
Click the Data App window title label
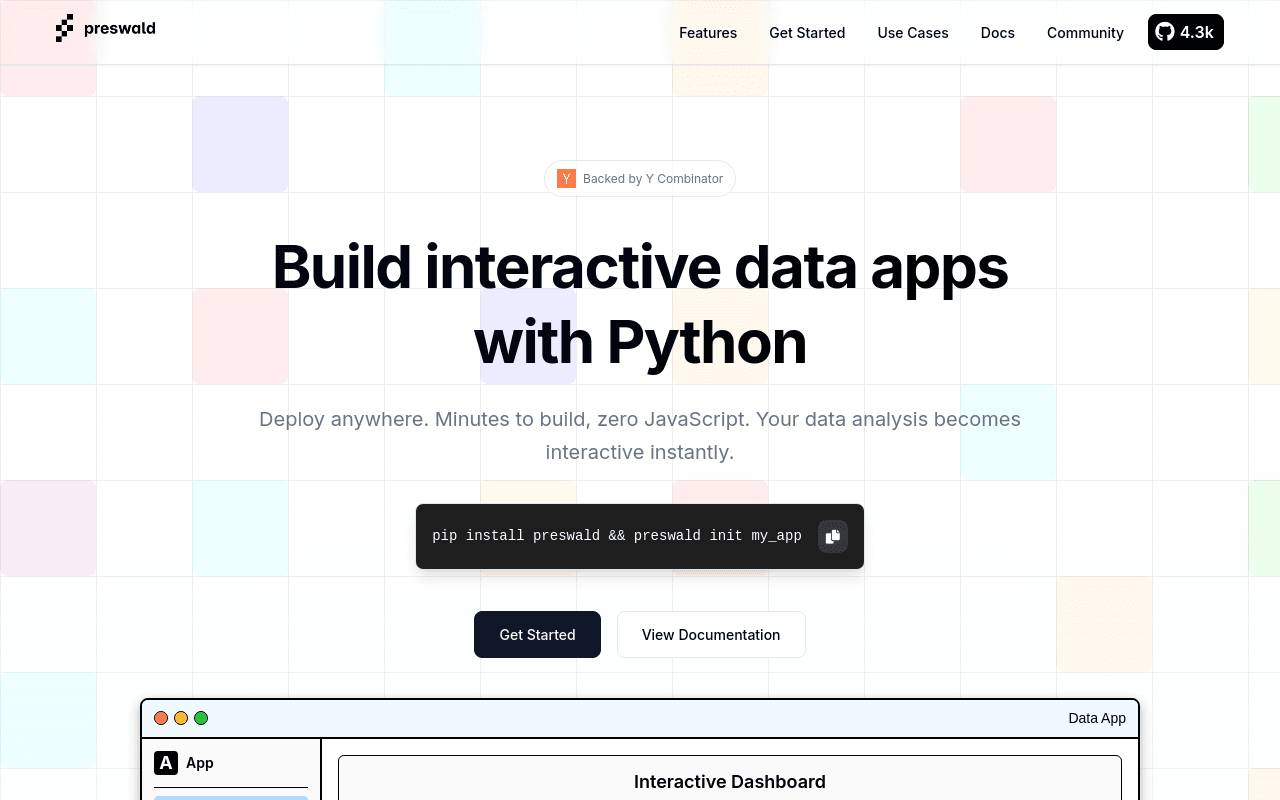coord(1097,718)
